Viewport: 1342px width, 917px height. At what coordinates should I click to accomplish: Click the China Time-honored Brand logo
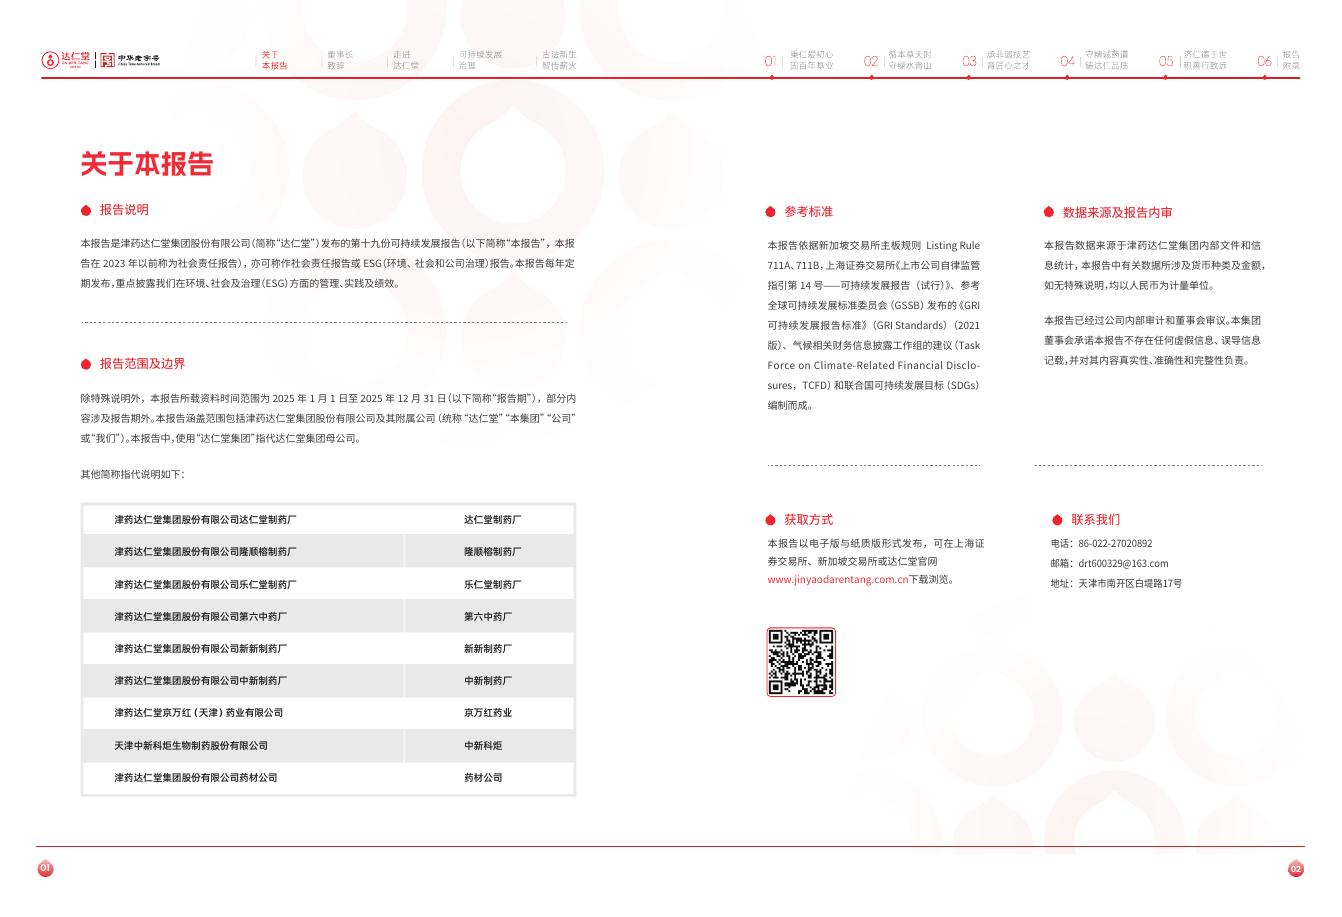(130, 60)
